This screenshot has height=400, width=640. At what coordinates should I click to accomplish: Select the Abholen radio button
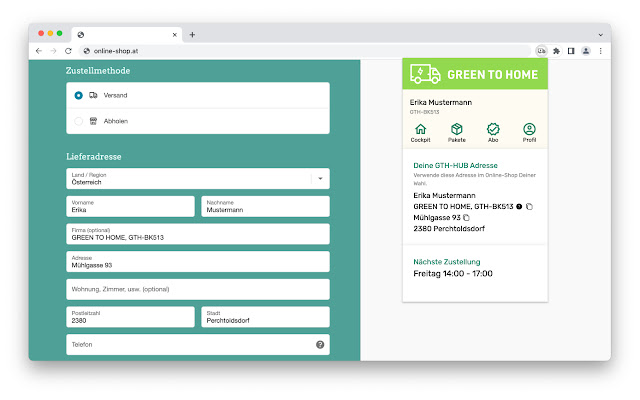coord(78,121)
